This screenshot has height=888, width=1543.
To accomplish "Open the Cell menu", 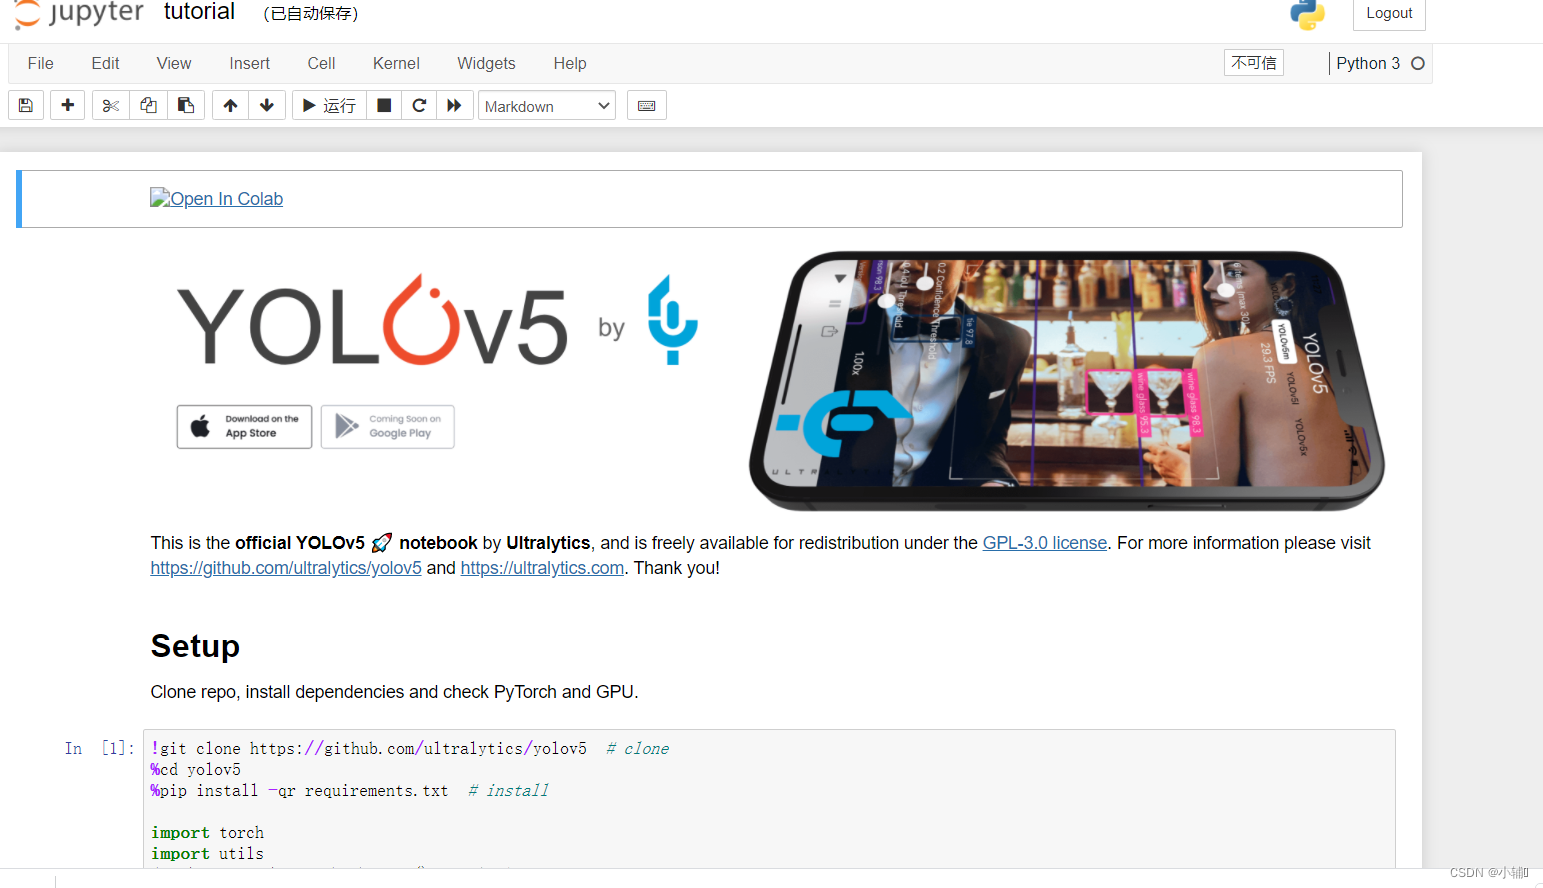I will 321,63.
